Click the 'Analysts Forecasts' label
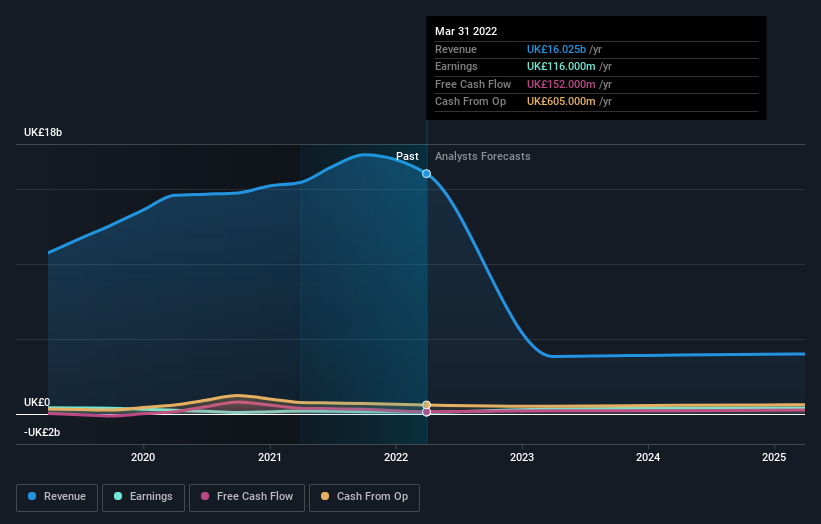 tap(483, 156)
